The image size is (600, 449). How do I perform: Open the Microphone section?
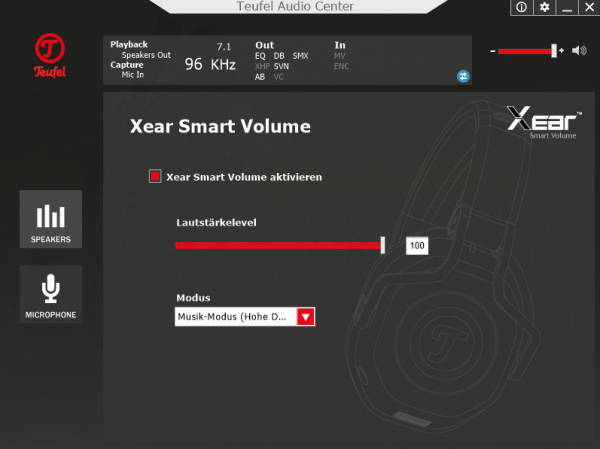[51, 294]
